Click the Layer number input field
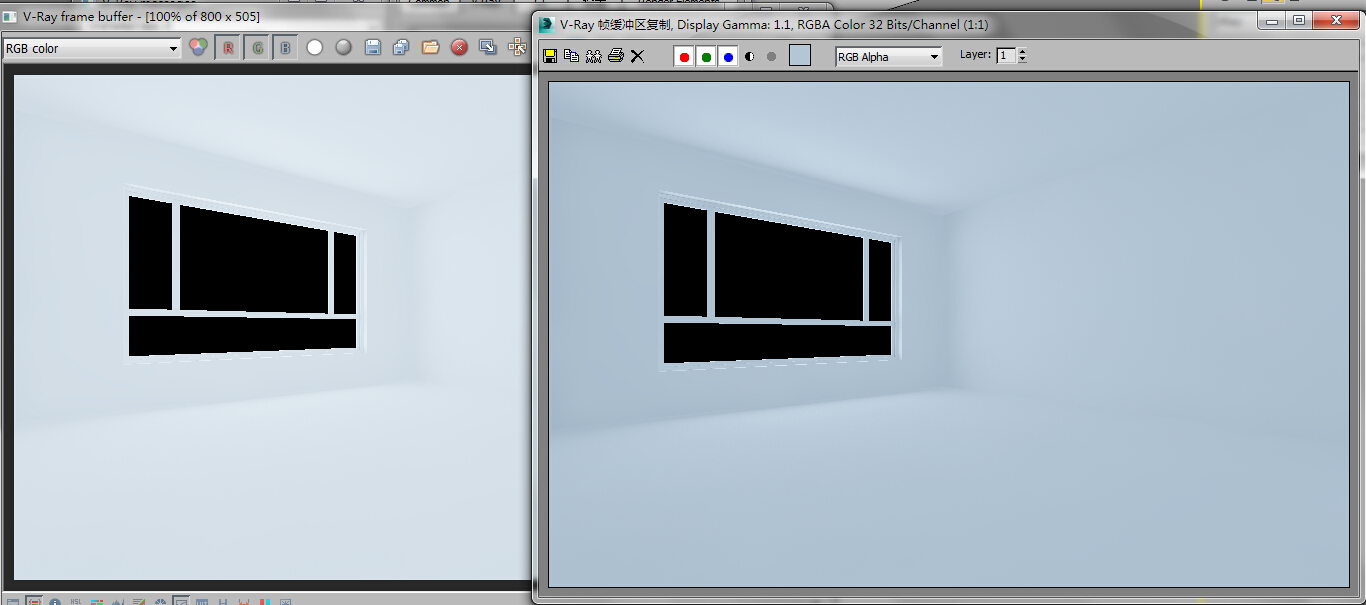 1005,56
